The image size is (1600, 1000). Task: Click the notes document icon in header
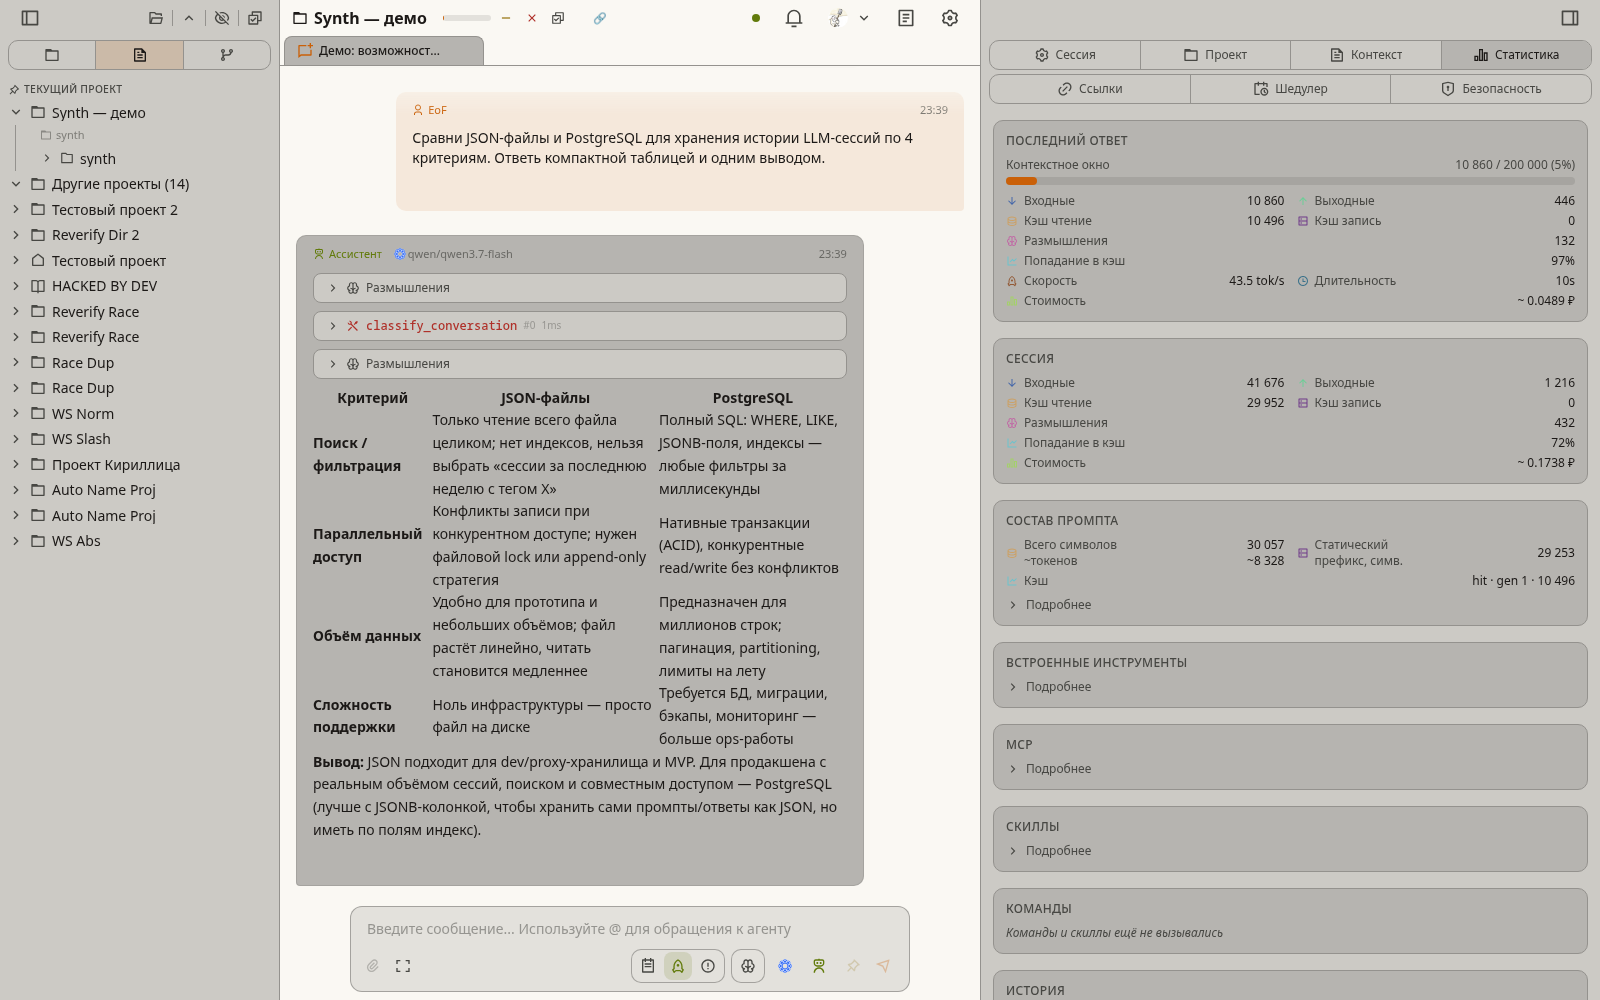[906, 18]
